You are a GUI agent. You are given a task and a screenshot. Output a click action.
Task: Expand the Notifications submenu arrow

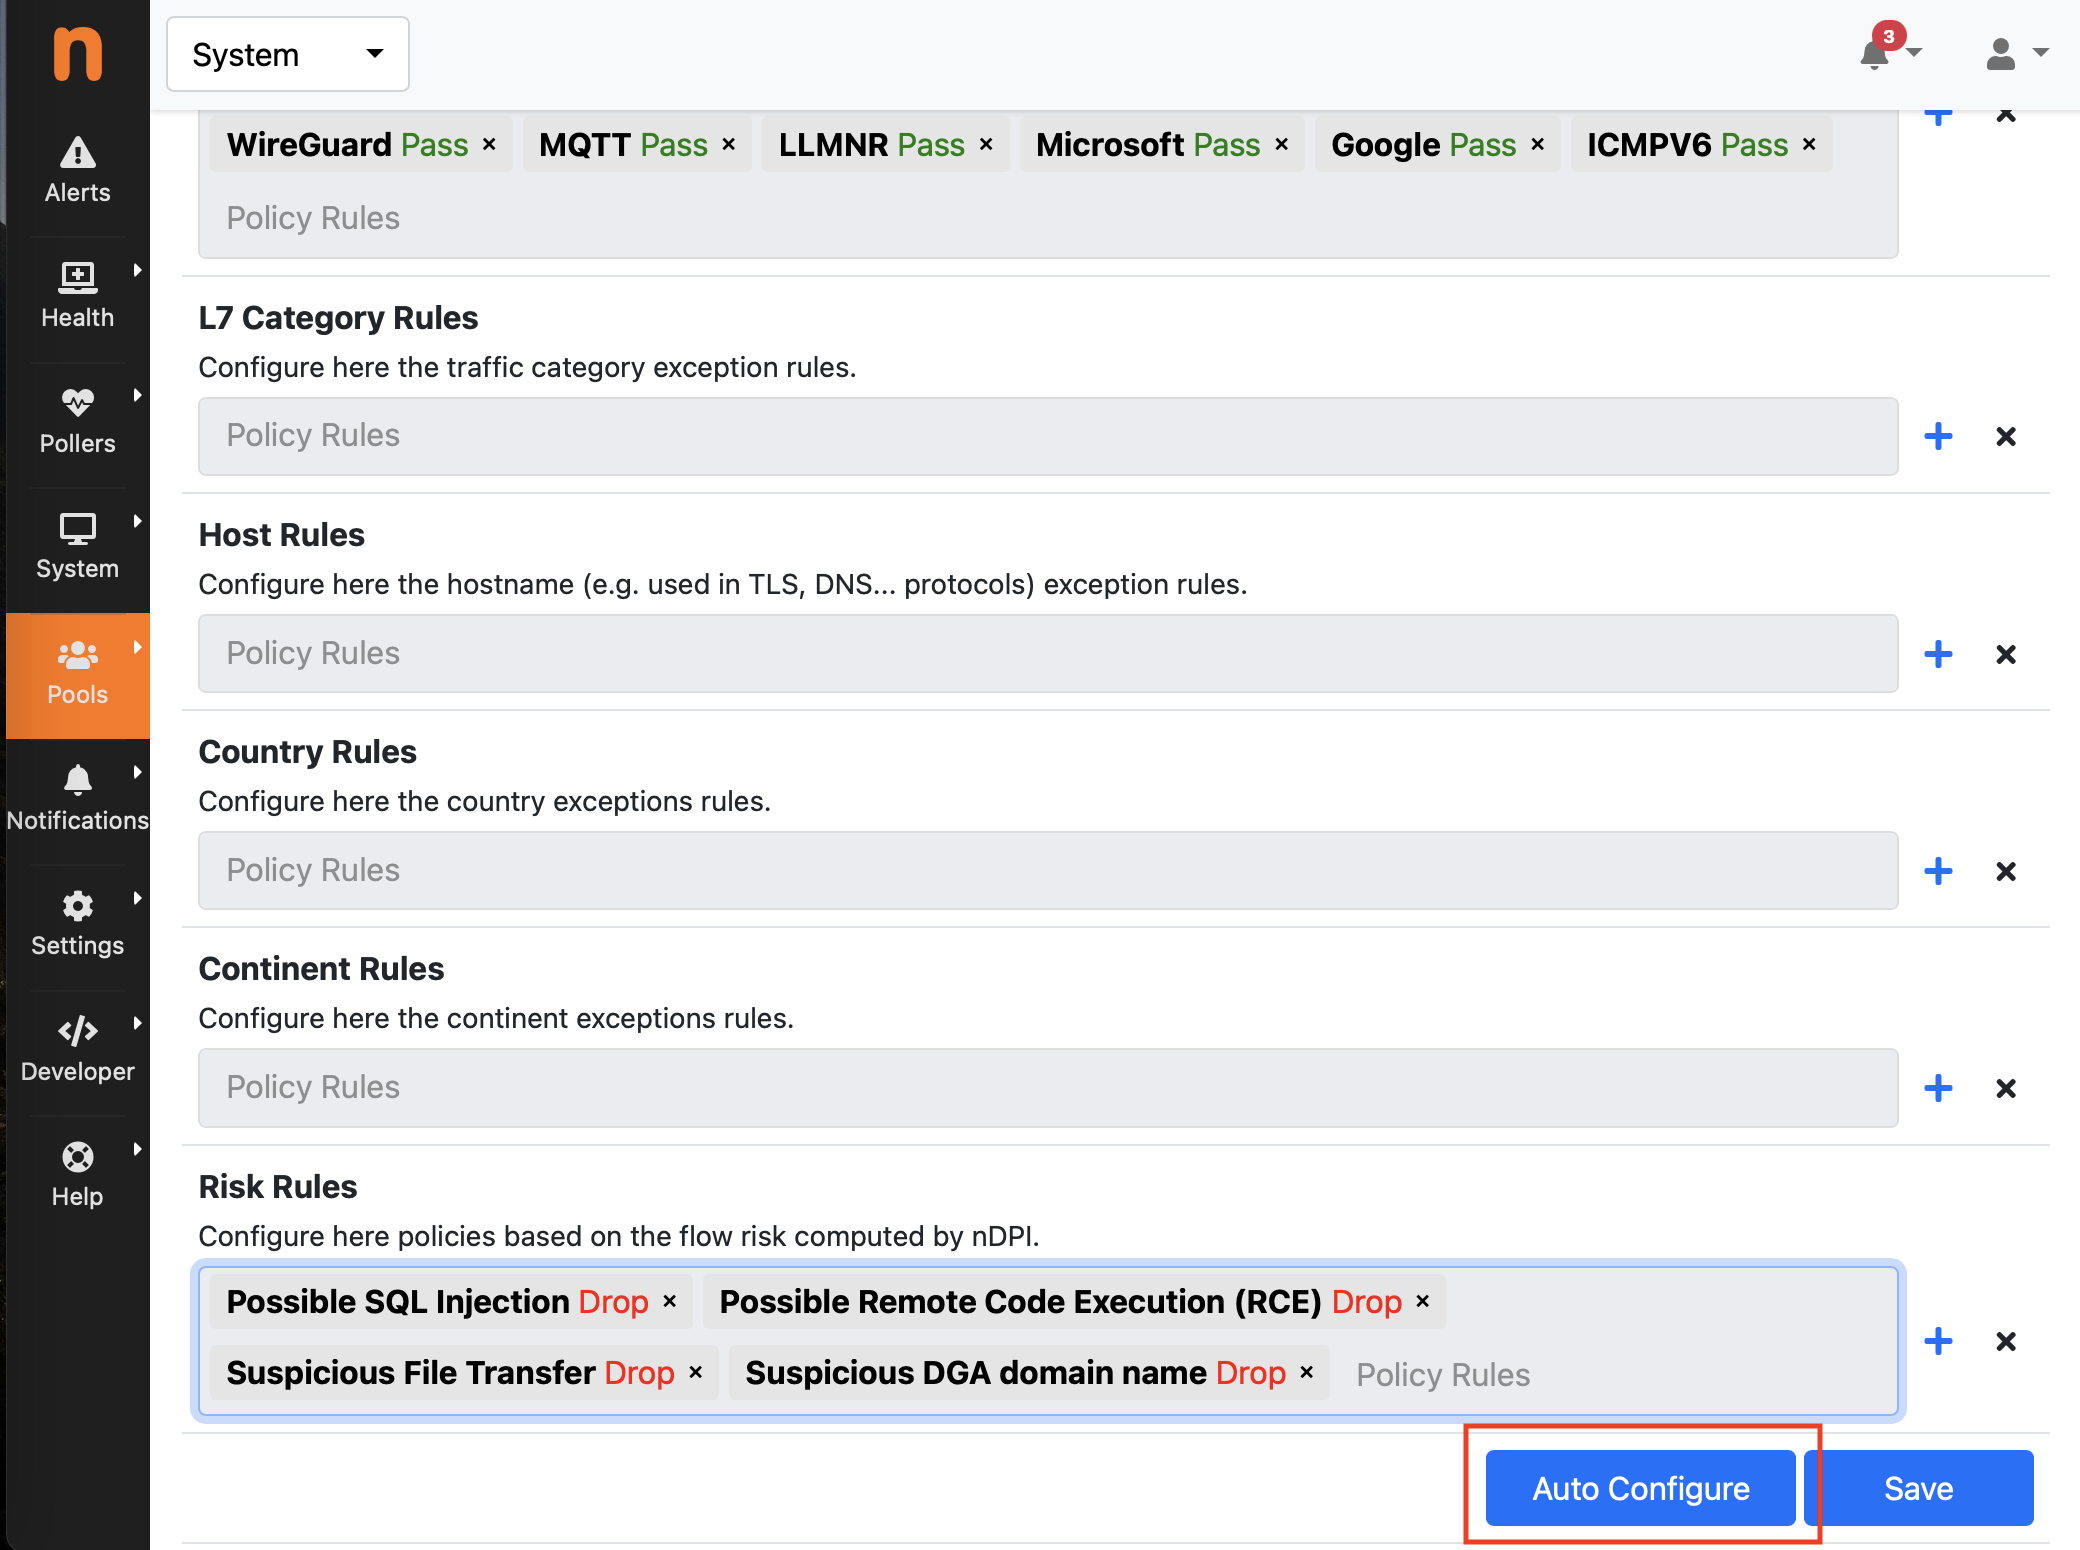[137, 772]
